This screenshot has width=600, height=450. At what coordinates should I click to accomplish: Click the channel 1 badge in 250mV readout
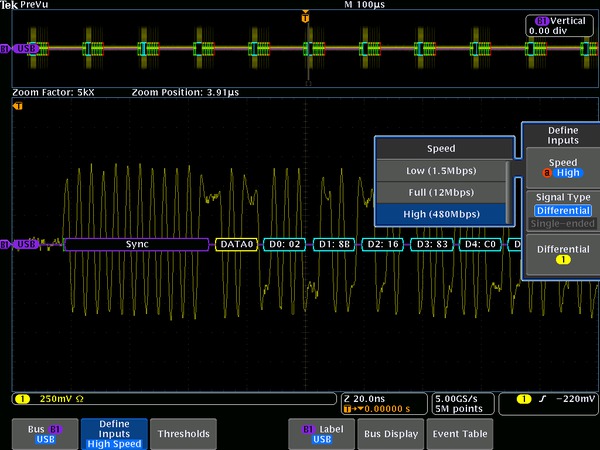tap(20, 400)
